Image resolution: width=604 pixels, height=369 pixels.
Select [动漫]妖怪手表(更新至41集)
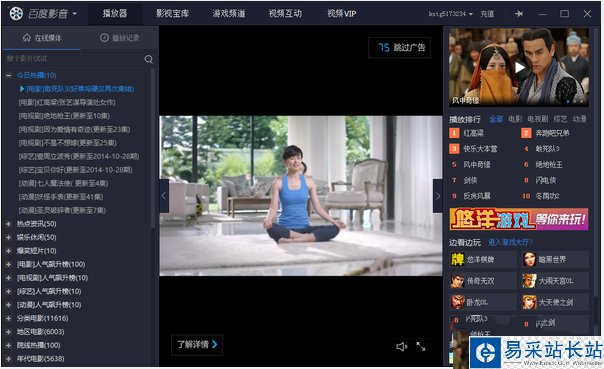pos(61,197)
